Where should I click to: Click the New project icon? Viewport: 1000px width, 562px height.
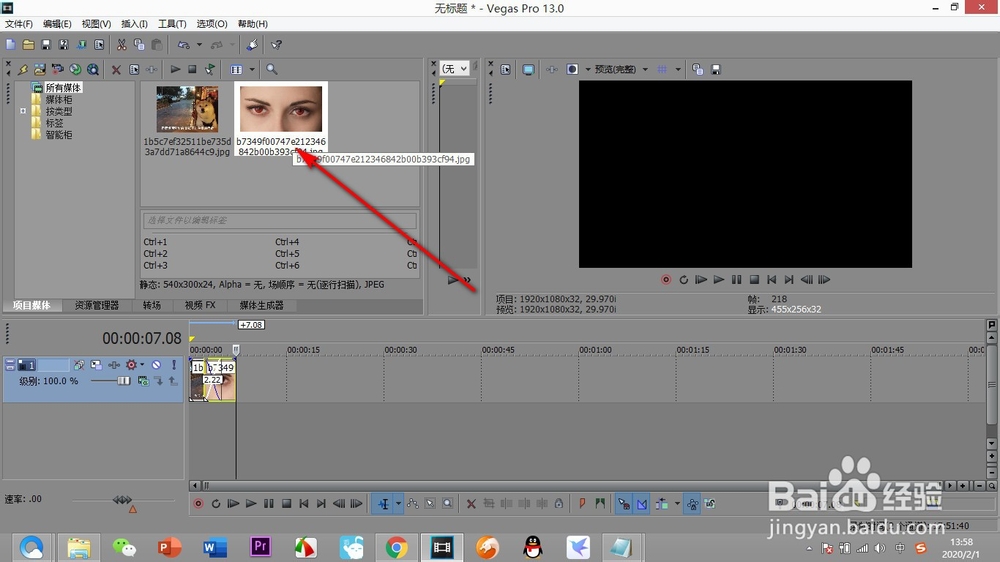(x=11, y=45)
